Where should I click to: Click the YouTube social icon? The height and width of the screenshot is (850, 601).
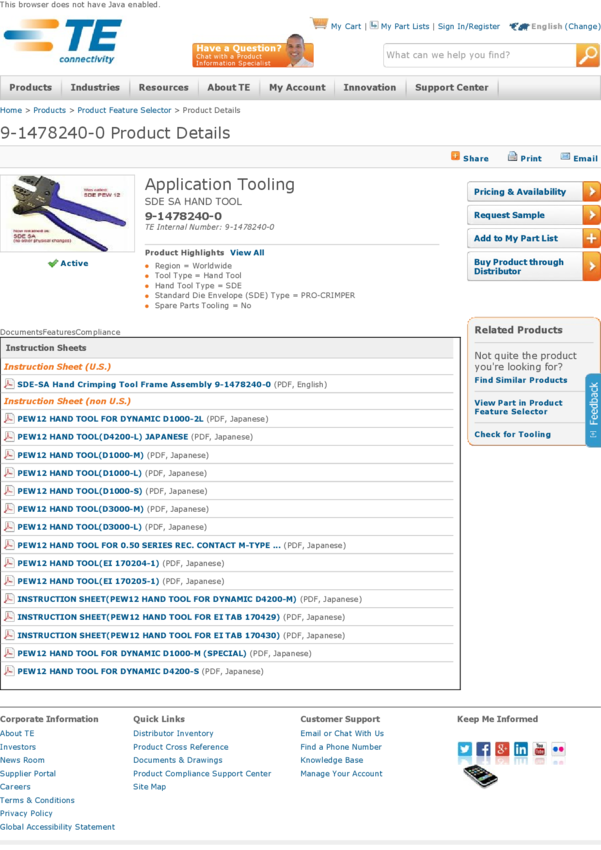(540, 749)
